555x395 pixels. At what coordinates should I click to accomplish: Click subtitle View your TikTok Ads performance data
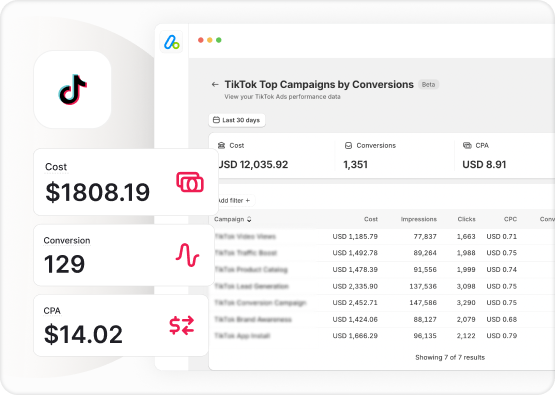[282, 97]
